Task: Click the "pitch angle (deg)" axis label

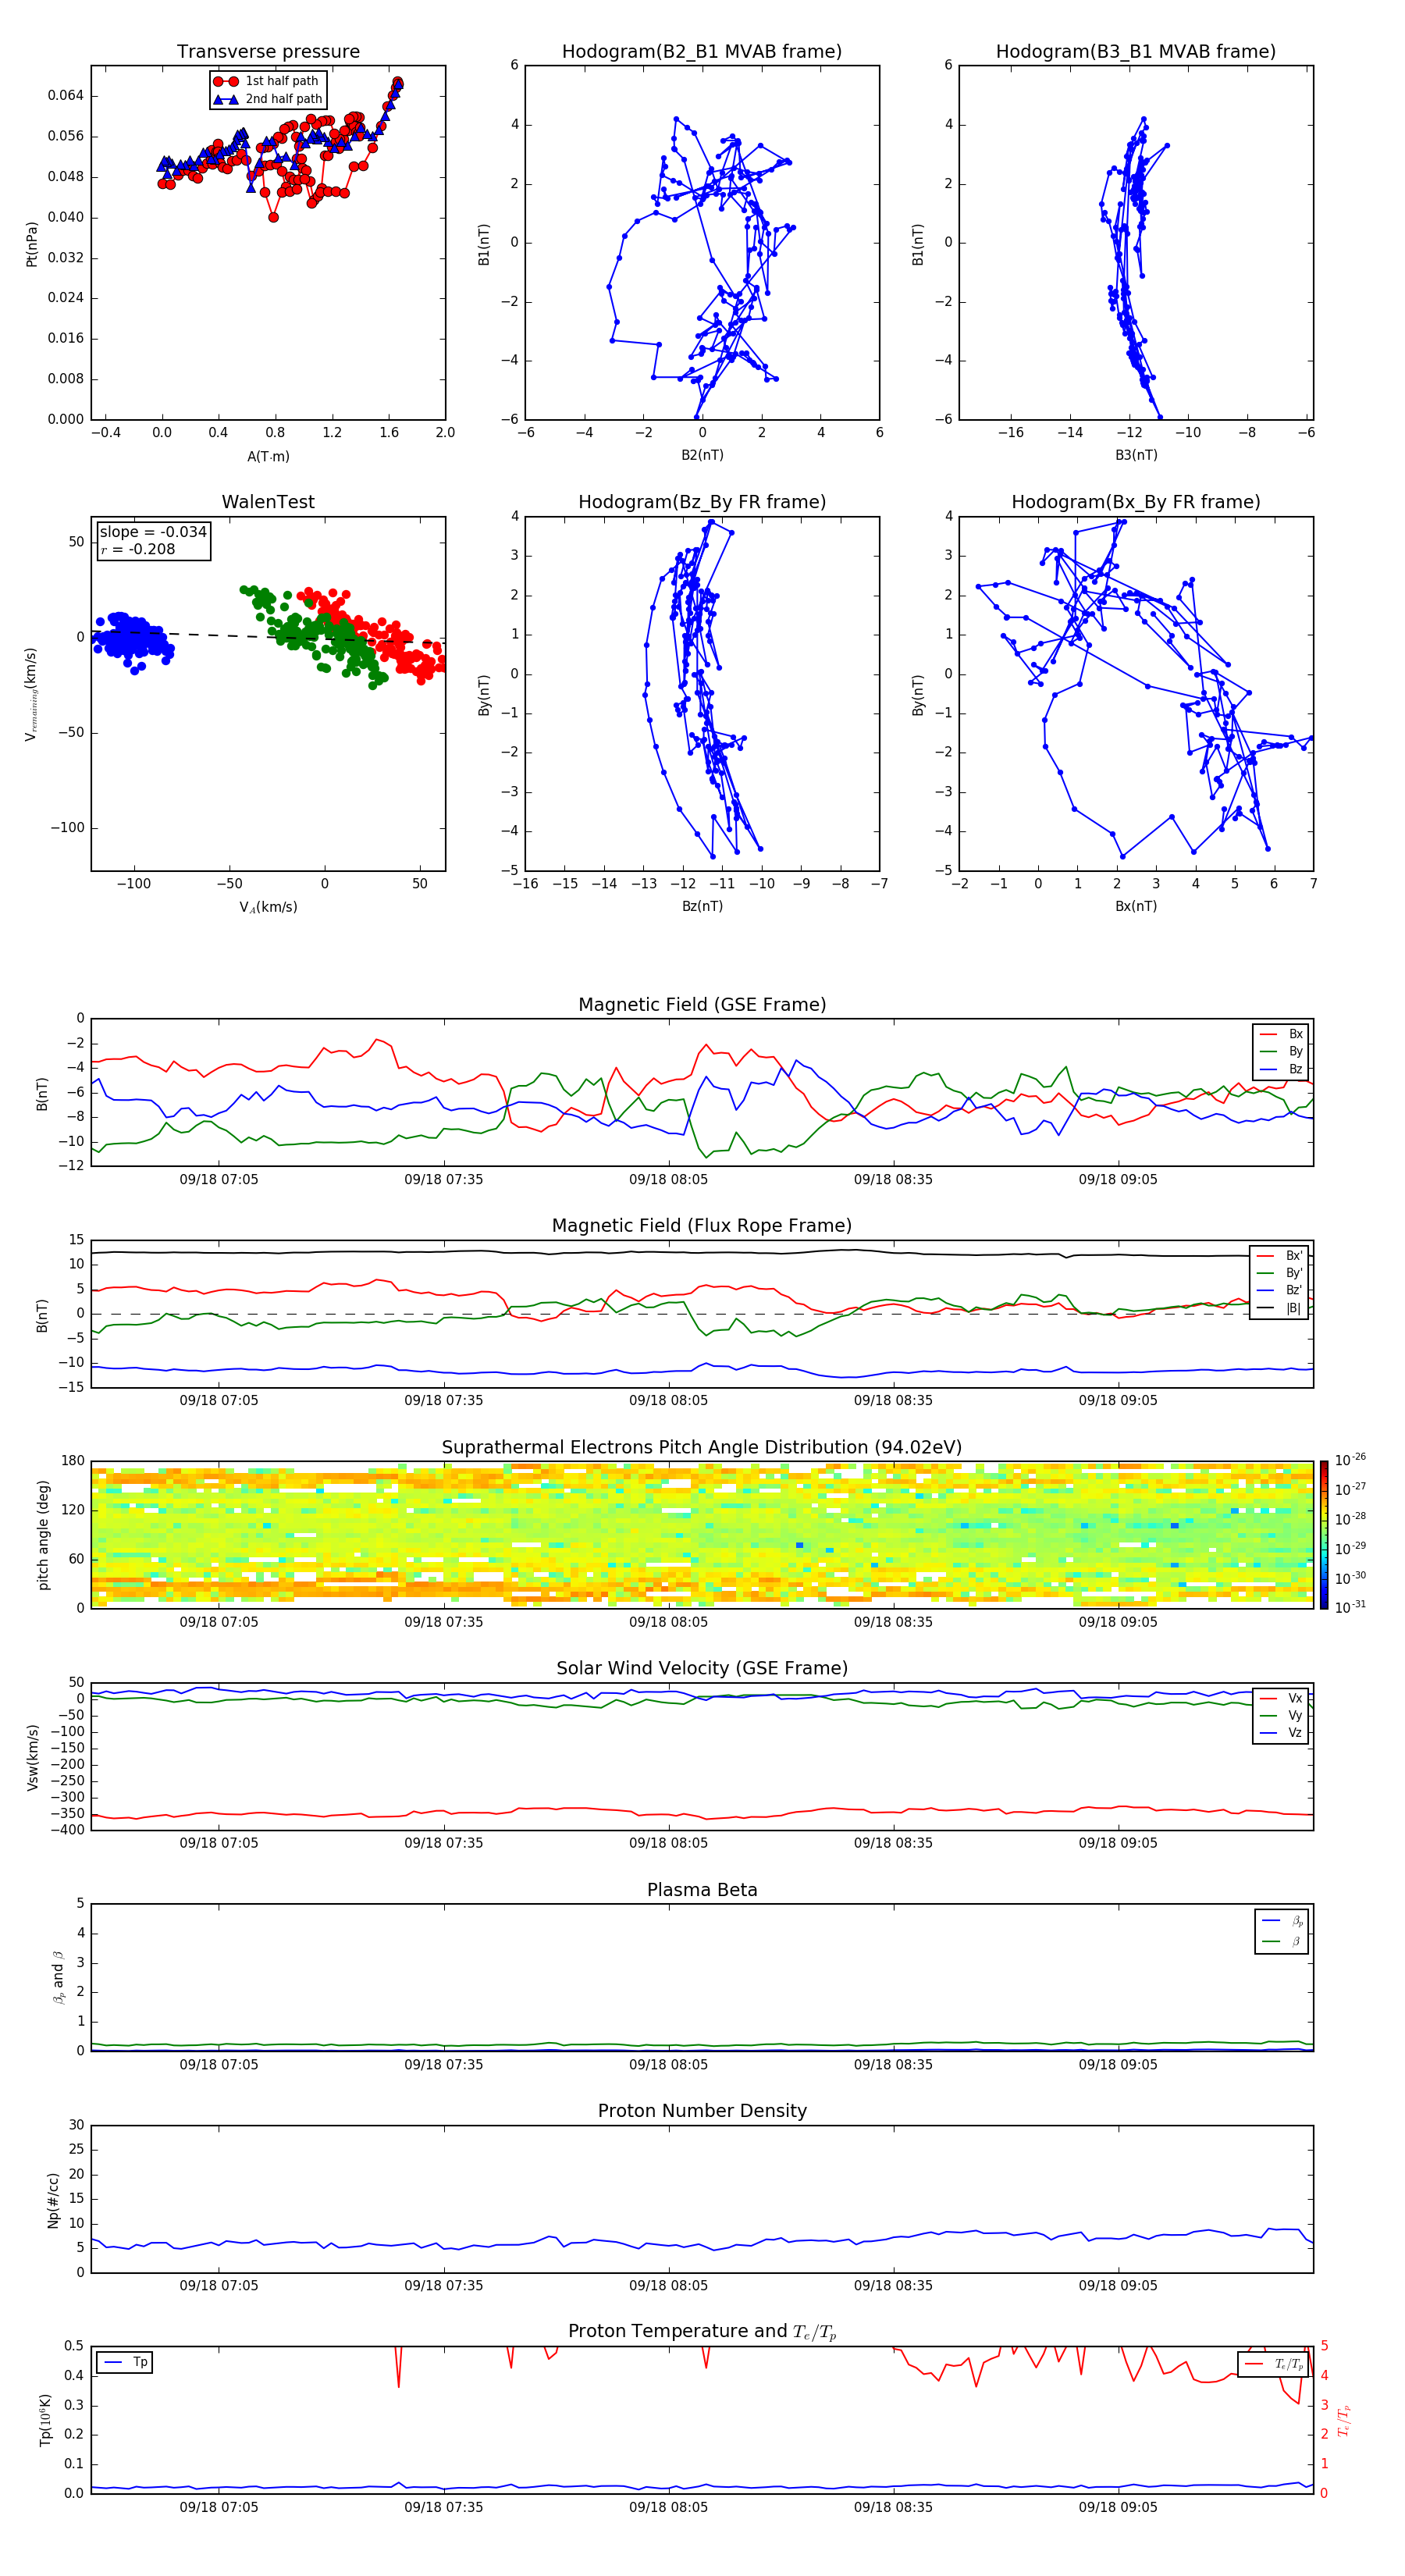Action: tap(43, 1535)
